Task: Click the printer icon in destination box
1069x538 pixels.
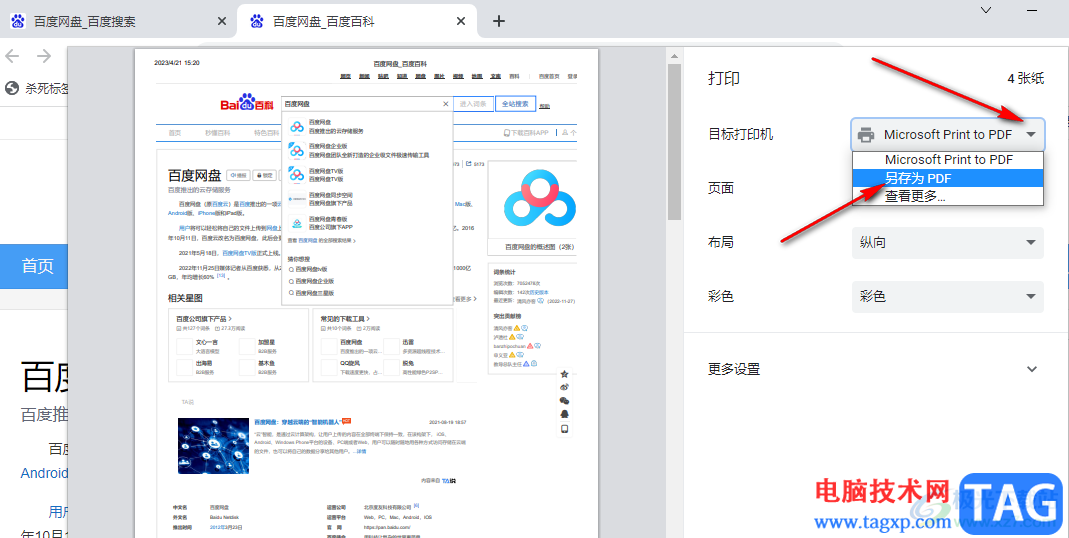Action: (866, 135)
